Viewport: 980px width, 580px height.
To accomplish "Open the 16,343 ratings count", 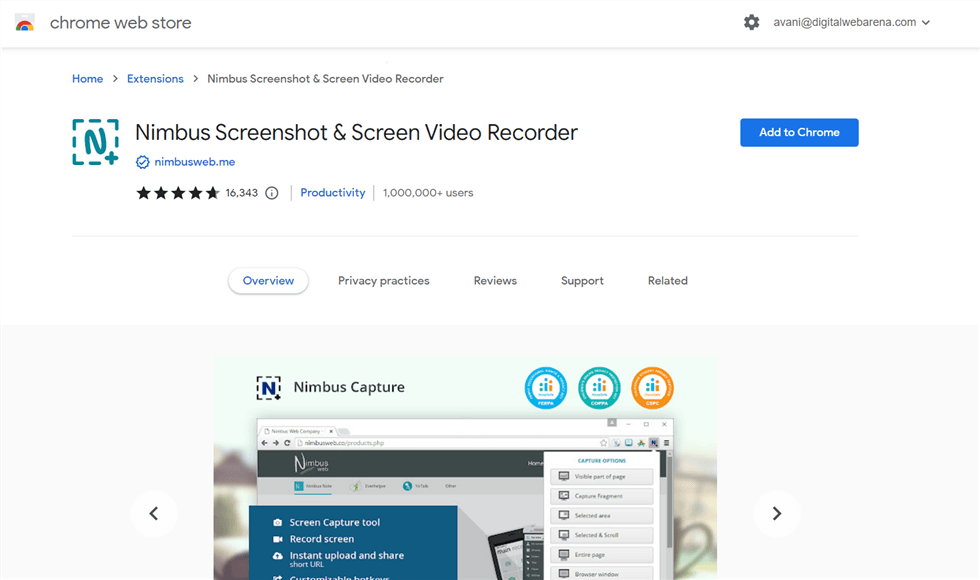I will (242, 192).
